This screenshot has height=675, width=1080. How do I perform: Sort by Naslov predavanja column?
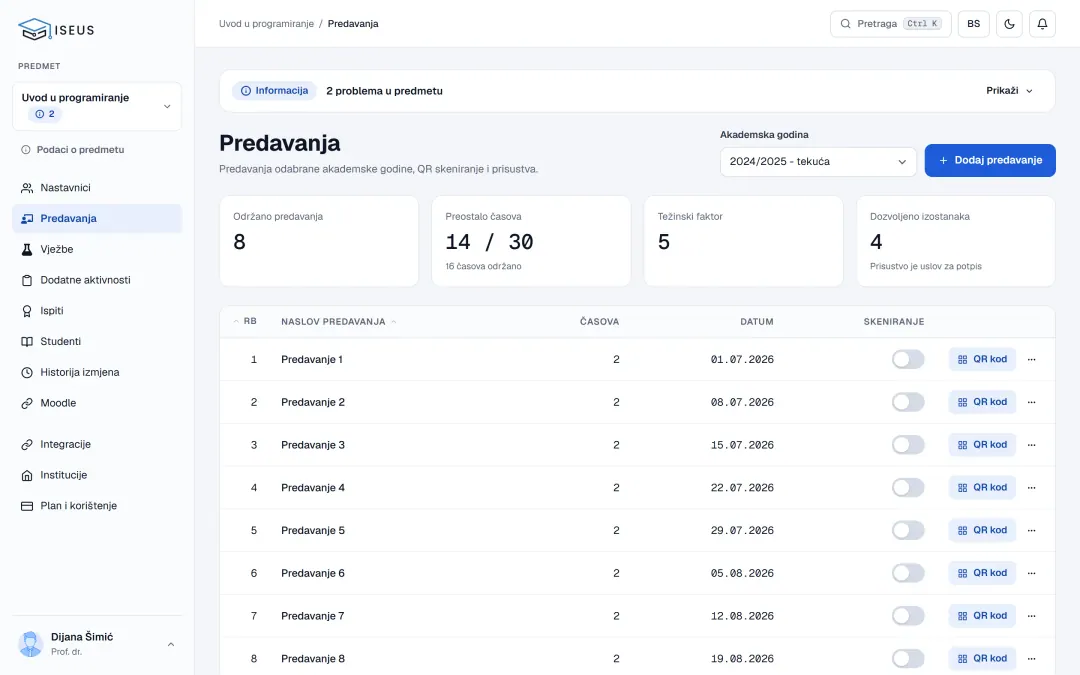pyautogui.click(x=338, y=322)
